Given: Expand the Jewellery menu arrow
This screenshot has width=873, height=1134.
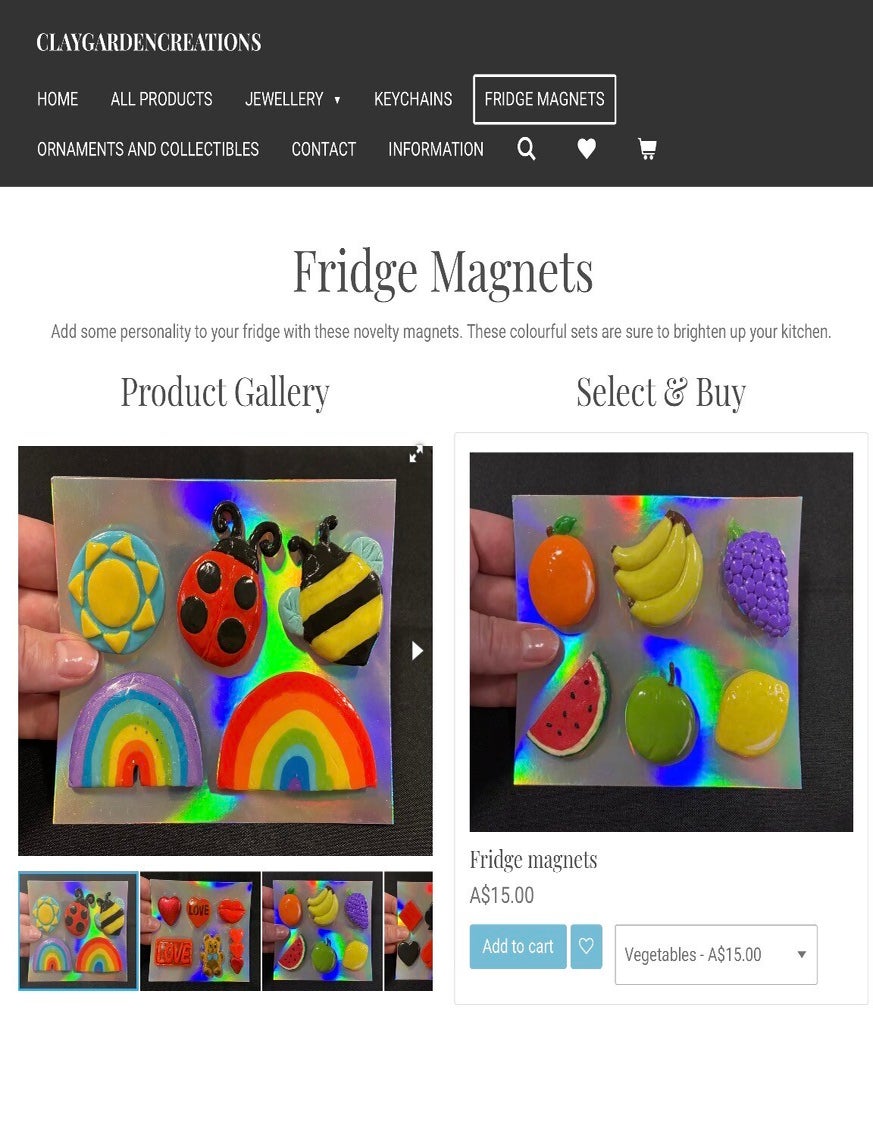Looking at the screenshot, I should click(x=337, y=100).
